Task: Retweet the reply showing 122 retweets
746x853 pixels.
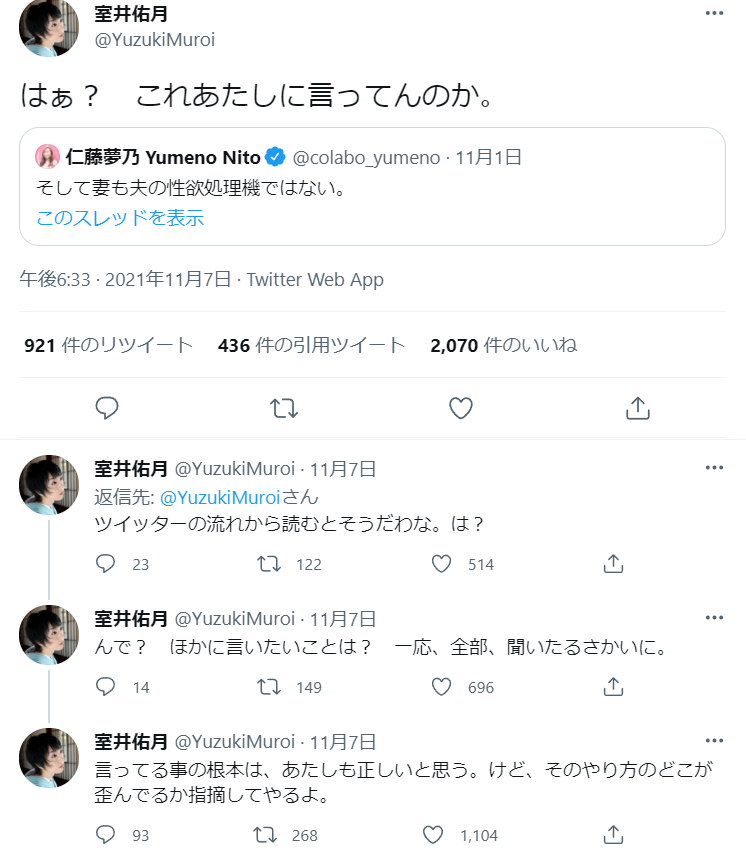Action: pos(269,564)
